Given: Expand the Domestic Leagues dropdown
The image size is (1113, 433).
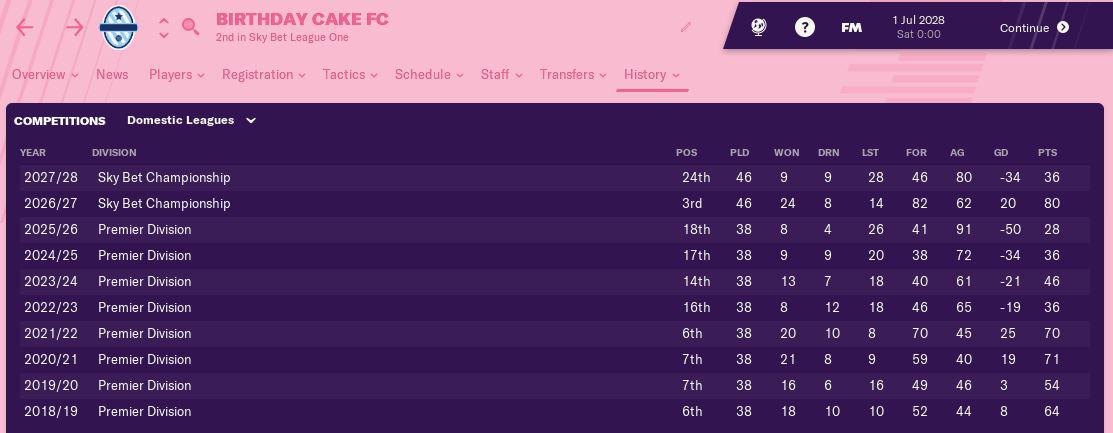Looking at the screenshot, I should coord(191,120).
